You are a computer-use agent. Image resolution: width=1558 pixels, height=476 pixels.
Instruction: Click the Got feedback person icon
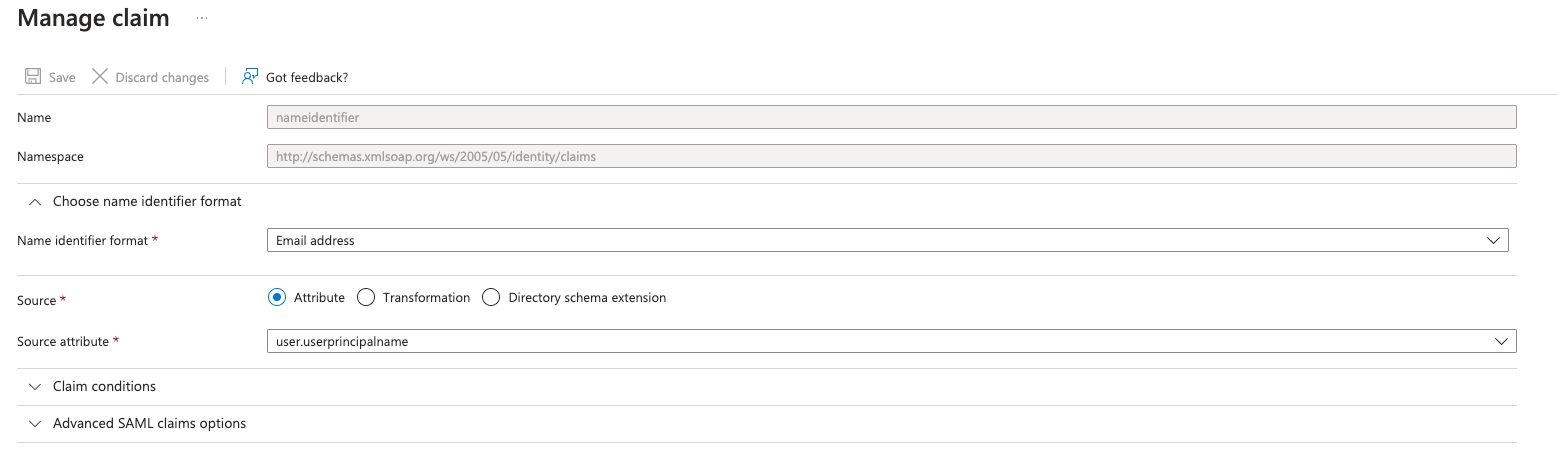click(250, 77)
